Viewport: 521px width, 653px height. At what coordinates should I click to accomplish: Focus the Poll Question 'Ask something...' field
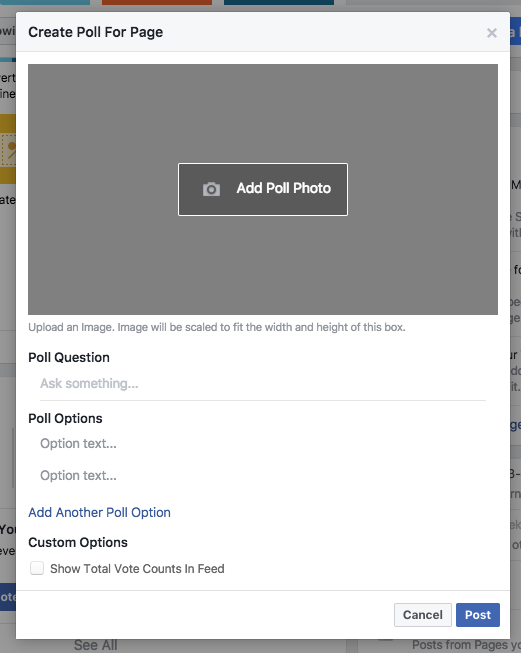click(263, 384)
